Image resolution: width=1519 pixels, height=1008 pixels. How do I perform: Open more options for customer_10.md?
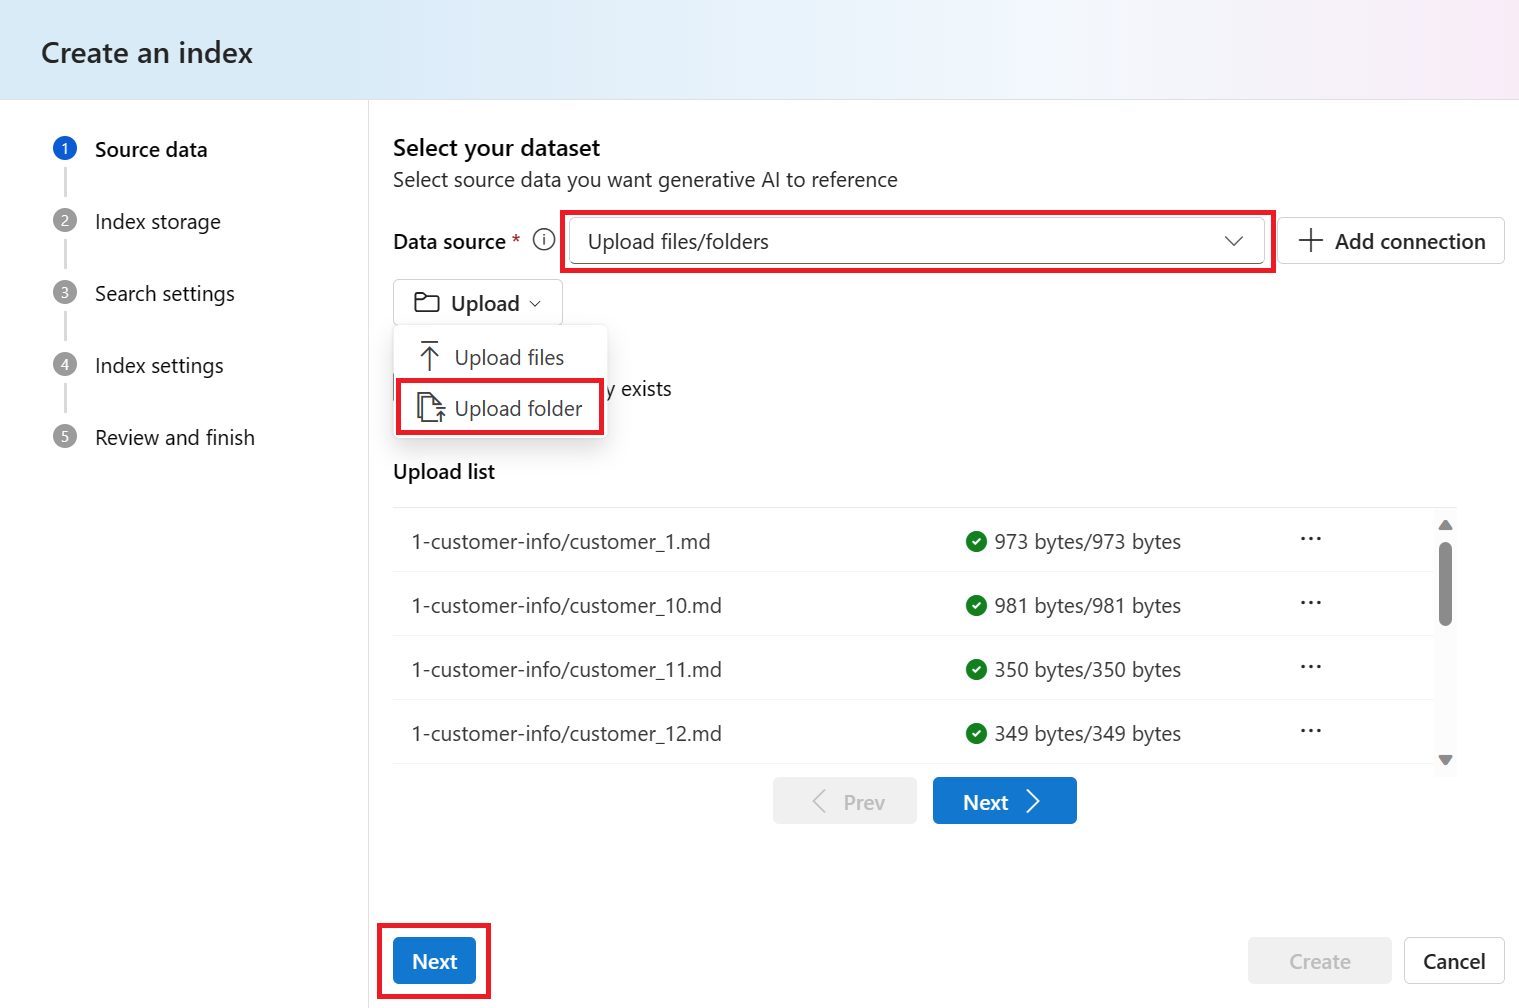click(x=1311, y=603)
